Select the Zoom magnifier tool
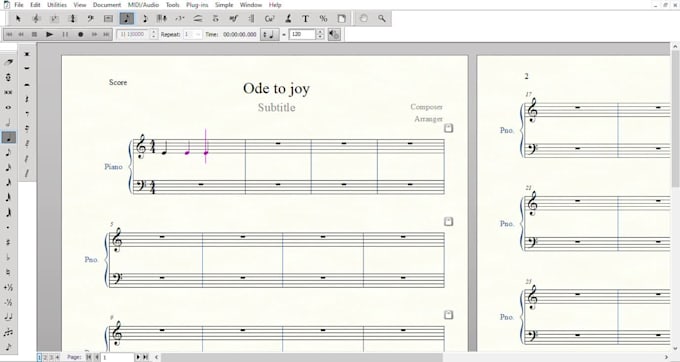Image resolution: width=680 pixels, height=362 pixels. coord(382,18)
